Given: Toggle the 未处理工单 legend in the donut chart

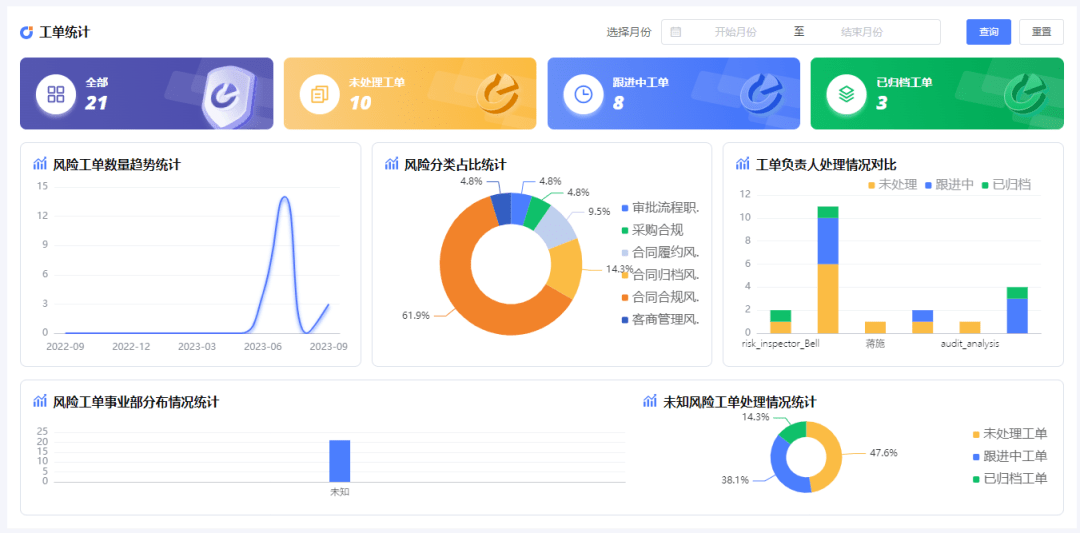Looking at the screenshot, I should coord(1010,434).
